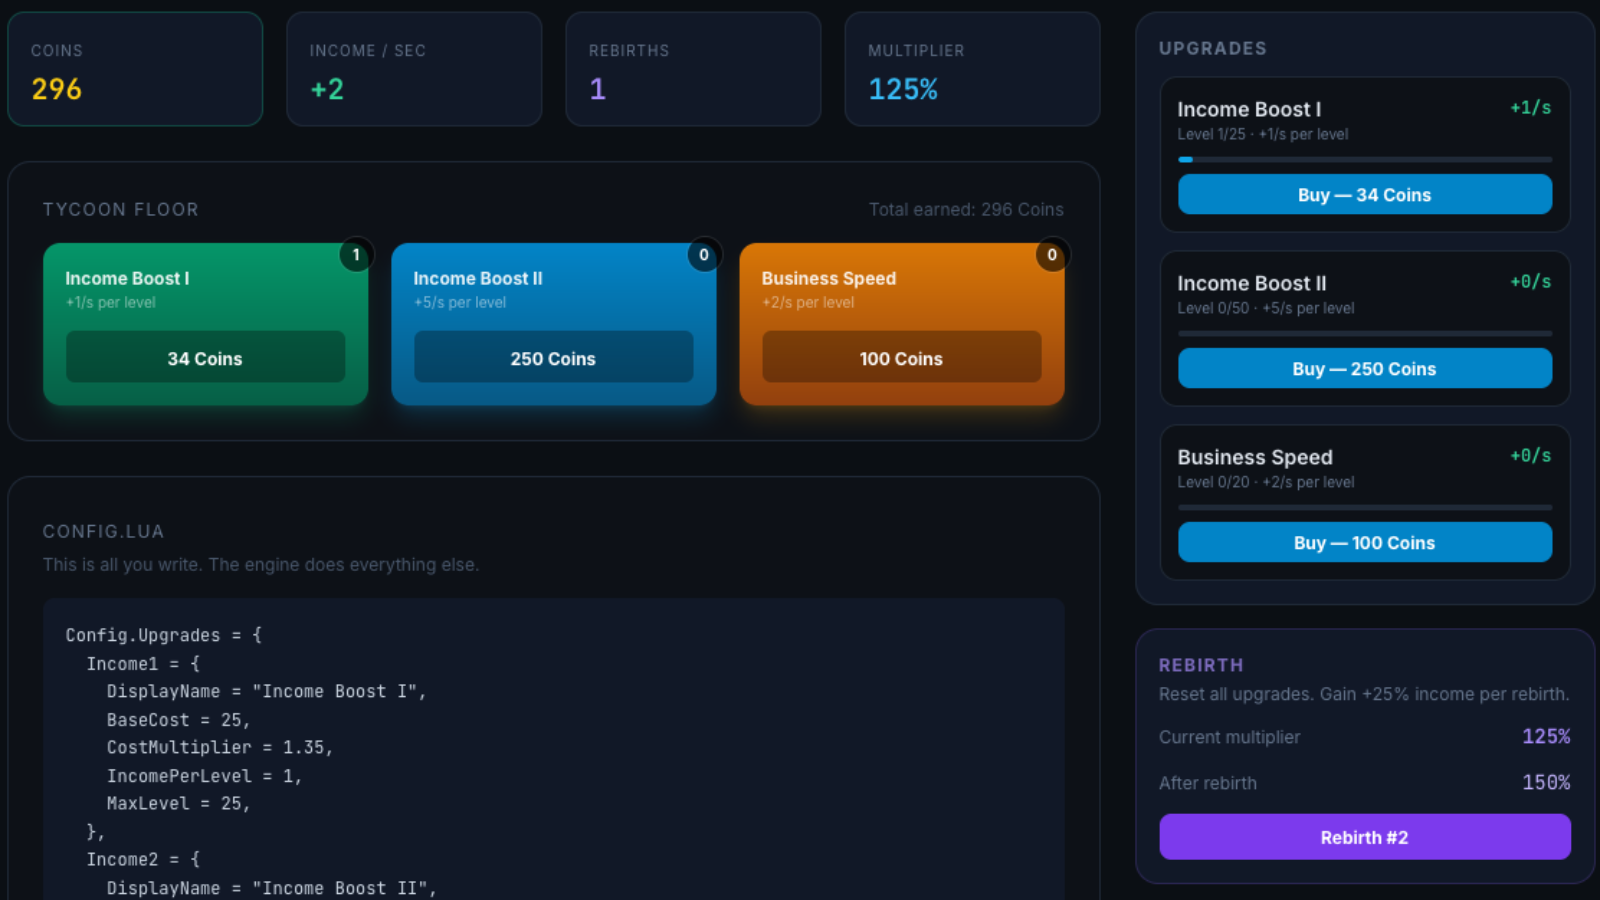Screen dimensions: 1600x900
Task: Click 'Level 0/20 · +2/s per level' text
Action: 1266,482
